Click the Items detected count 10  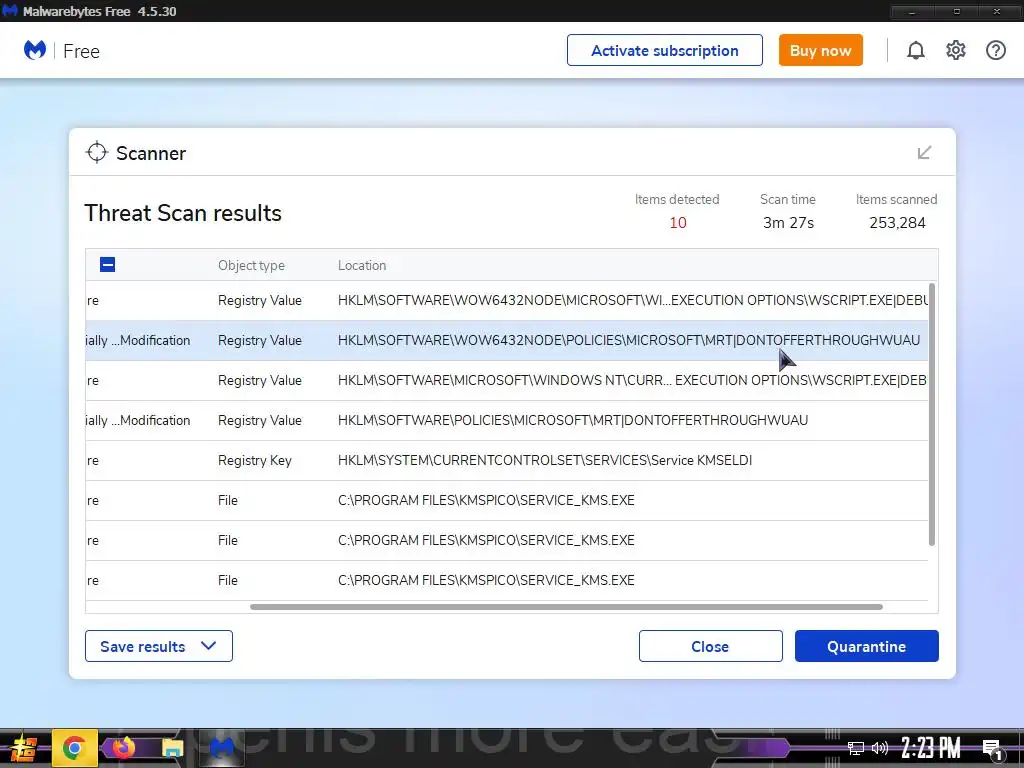pos(677,223)
